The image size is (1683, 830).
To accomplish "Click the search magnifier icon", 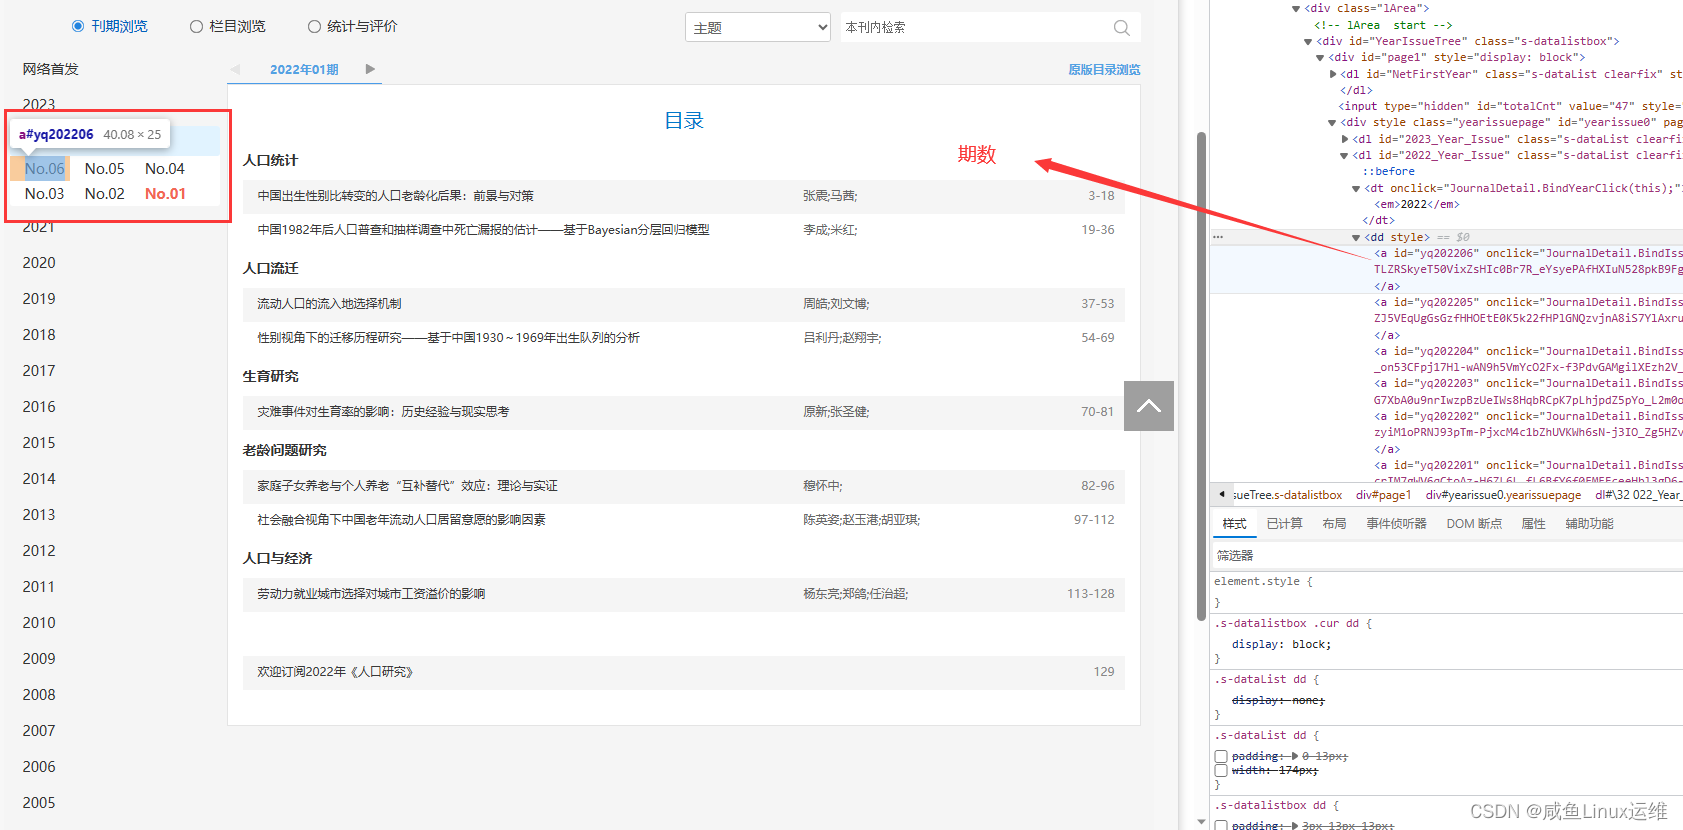I will pyautogui.click(x=1122, y=28).
